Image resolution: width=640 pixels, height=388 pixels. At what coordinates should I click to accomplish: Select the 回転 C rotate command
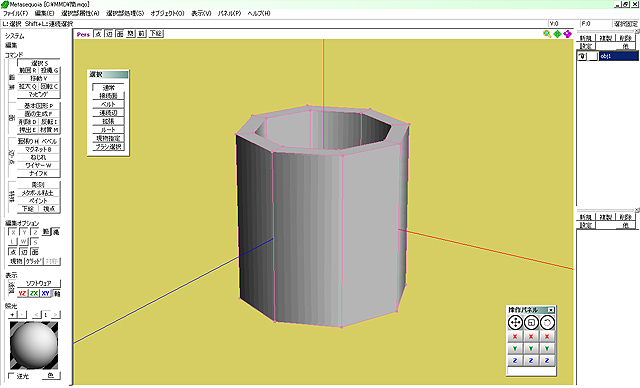(49, 86)
